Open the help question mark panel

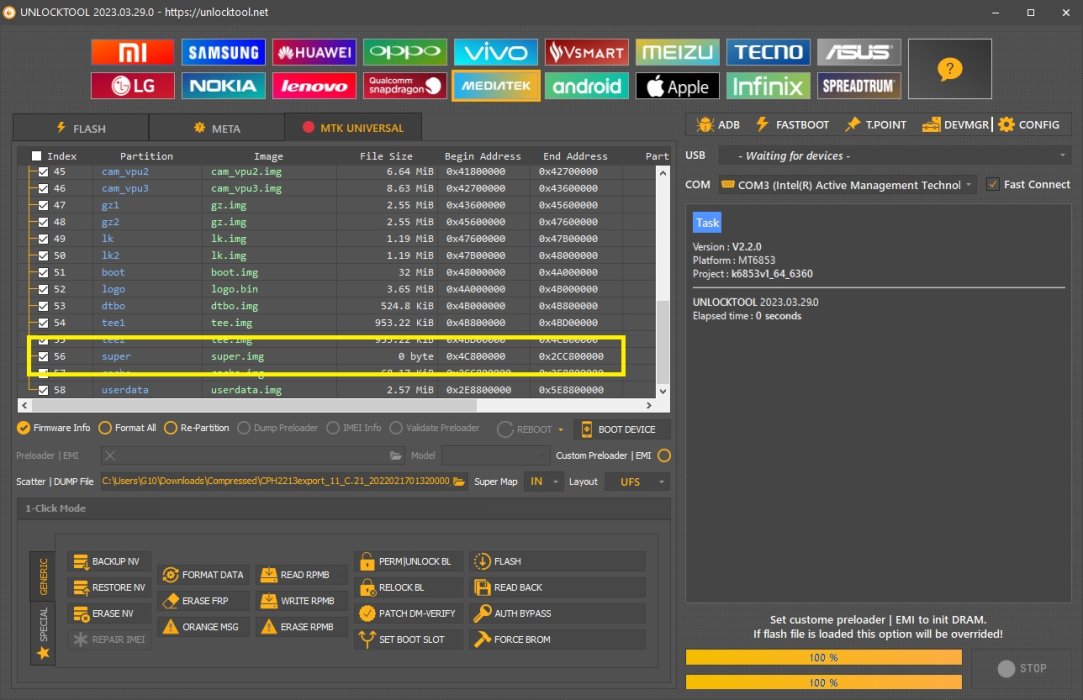pyautogui.click(x=950, y=68)
